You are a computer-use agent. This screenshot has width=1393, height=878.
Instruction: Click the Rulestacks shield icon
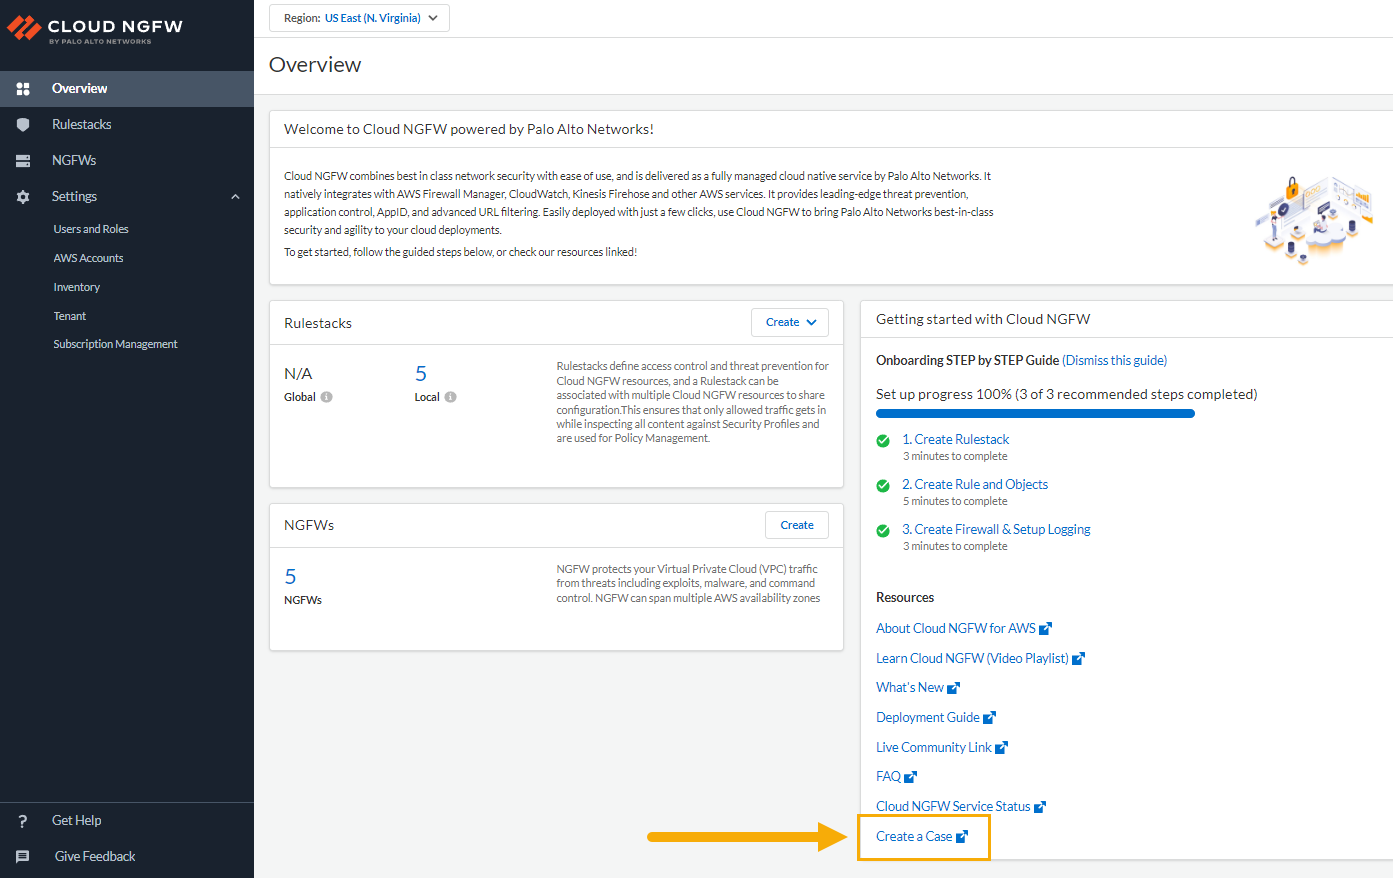pos(23,125)
